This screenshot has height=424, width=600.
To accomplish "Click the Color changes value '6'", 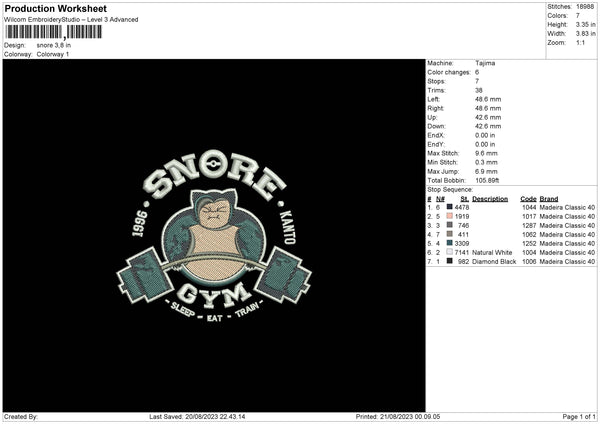I will (x=477, y=72).
